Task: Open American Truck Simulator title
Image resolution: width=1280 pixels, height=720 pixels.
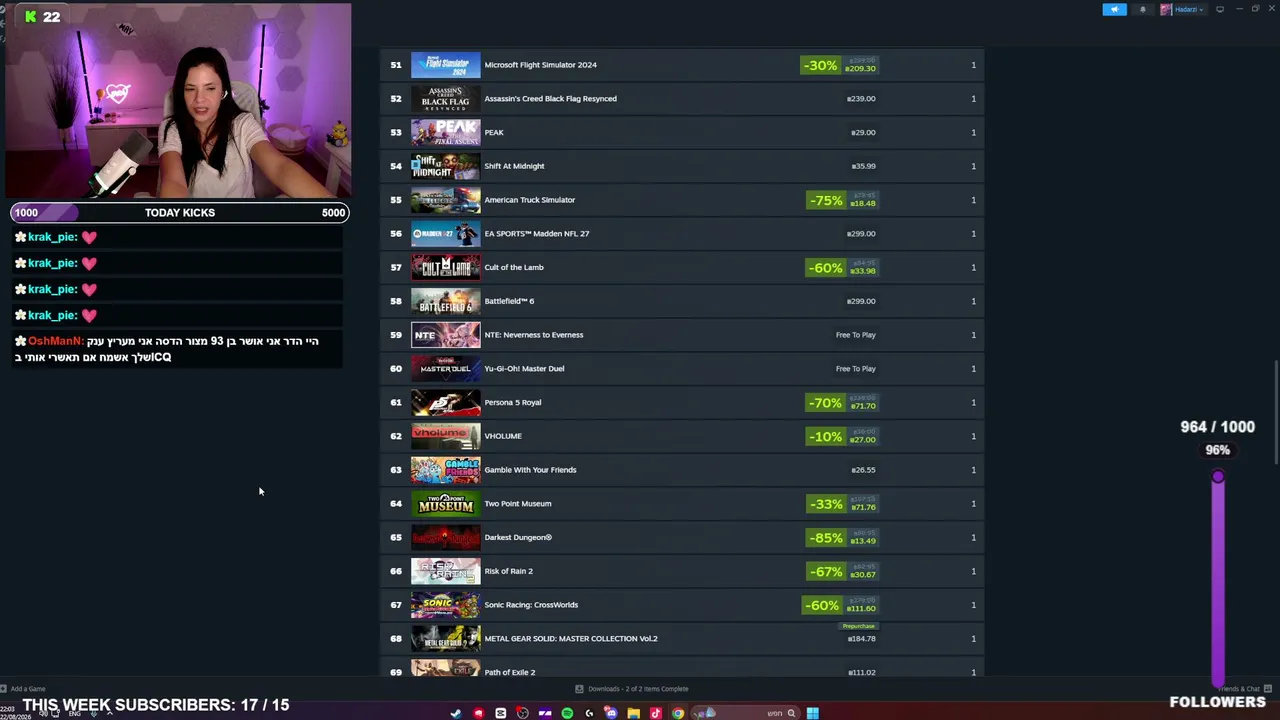Action: click(529, 200)
